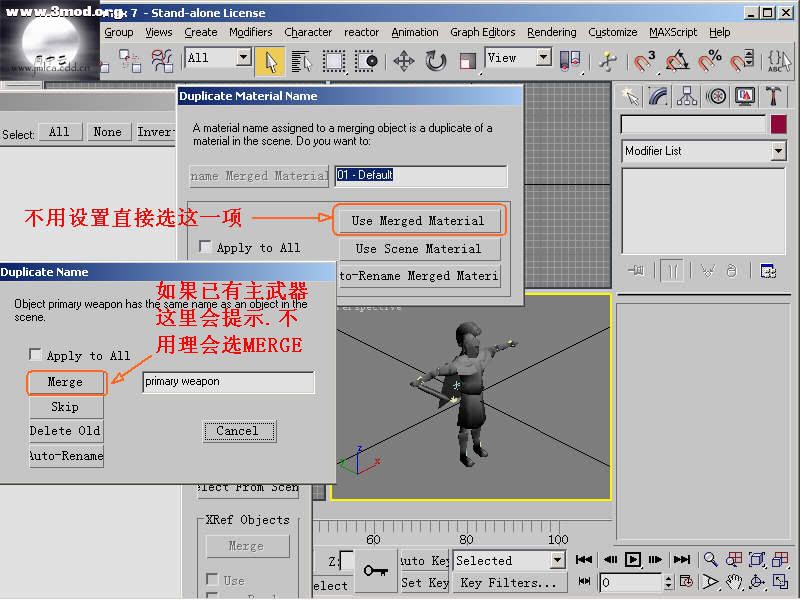800x600 pixels.
Task: Open the Graph Editors menu
Action: coord(482,32)
